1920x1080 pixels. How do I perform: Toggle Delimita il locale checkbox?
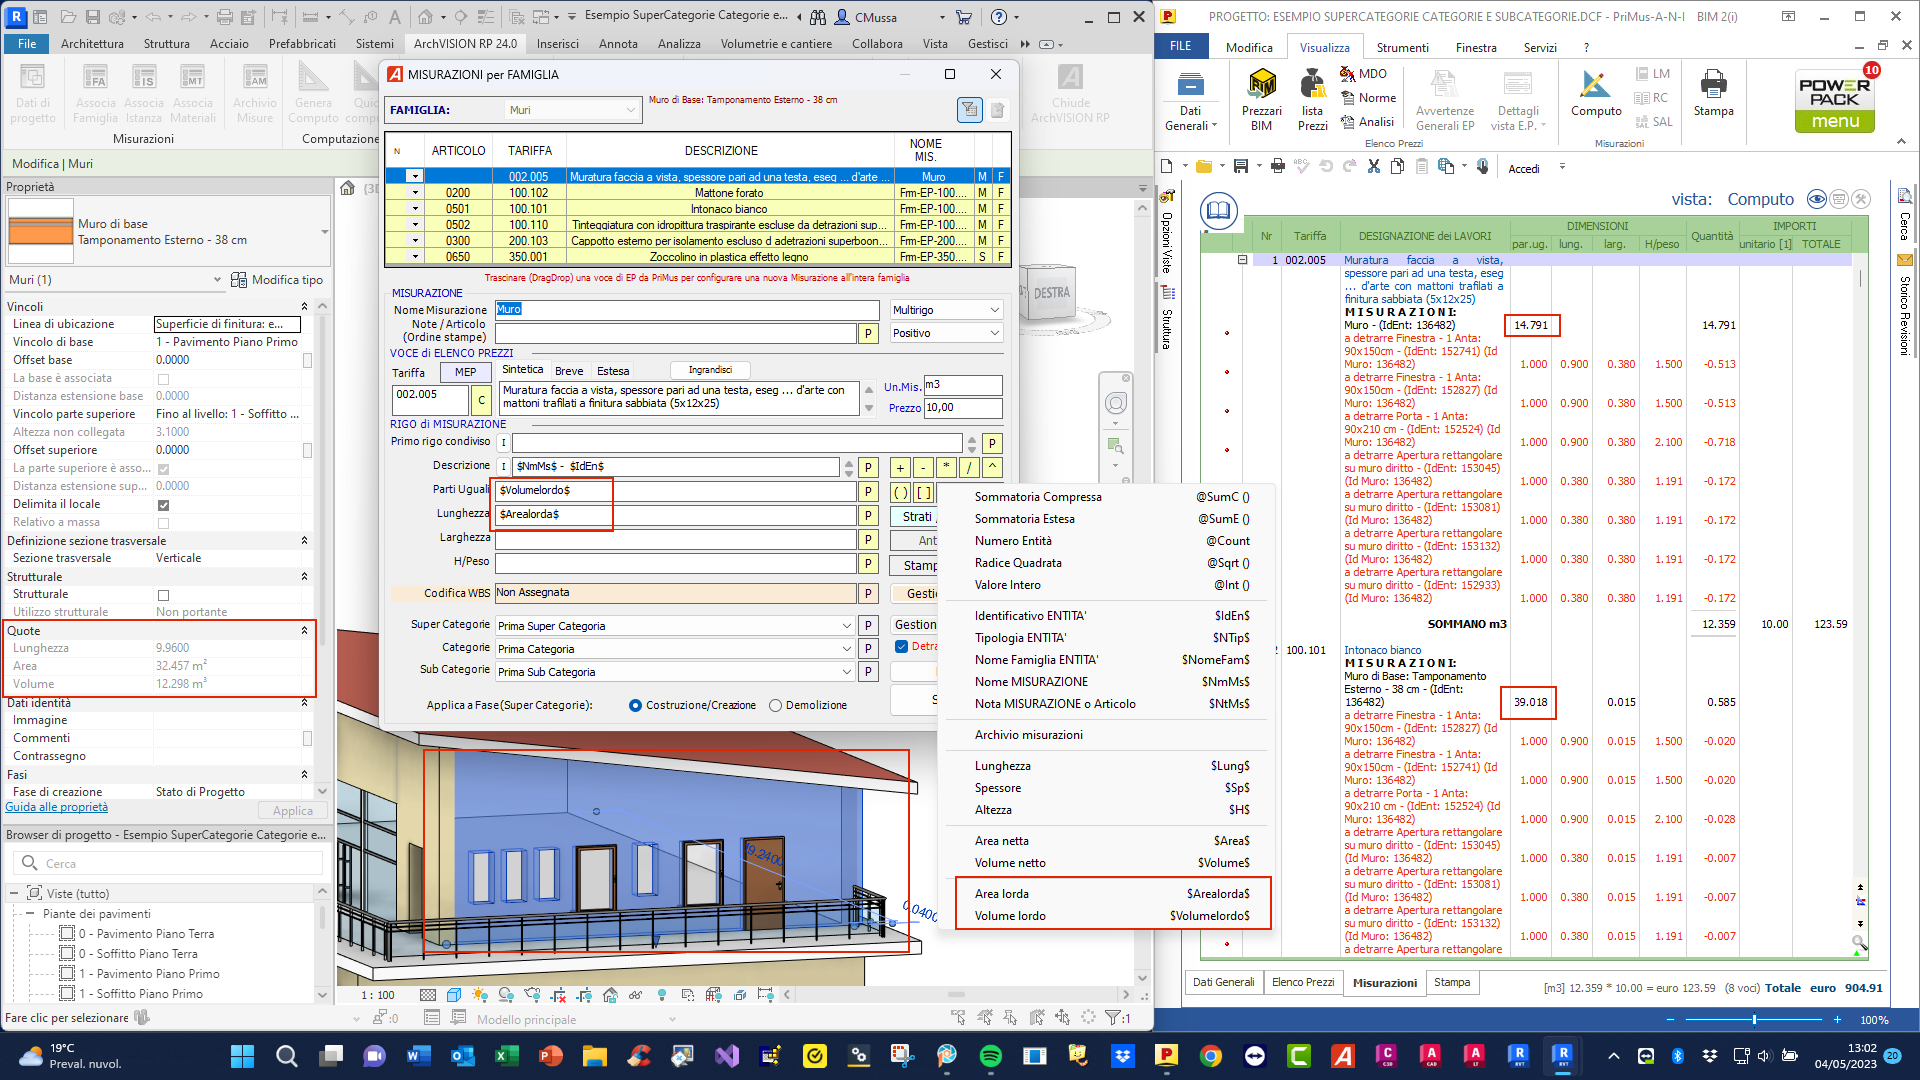coord(163,505)
